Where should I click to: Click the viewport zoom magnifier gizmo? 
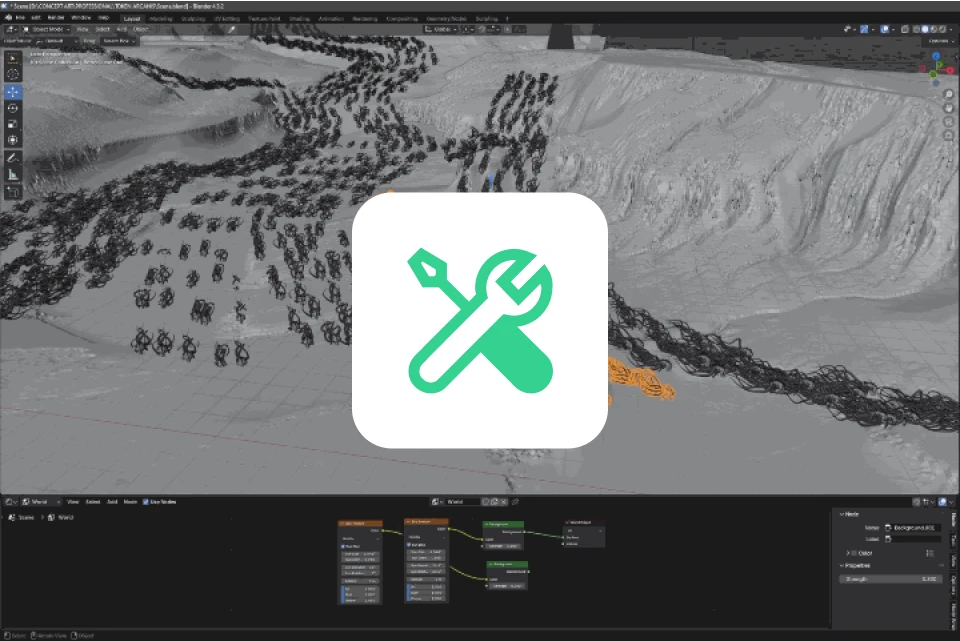coord(949,94)
